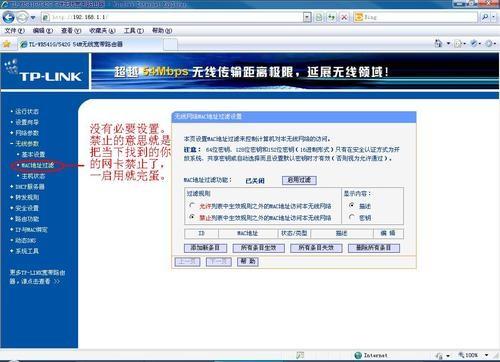Select the 描述 display content radio
The image size is (500, 362).
coord(351,205)
